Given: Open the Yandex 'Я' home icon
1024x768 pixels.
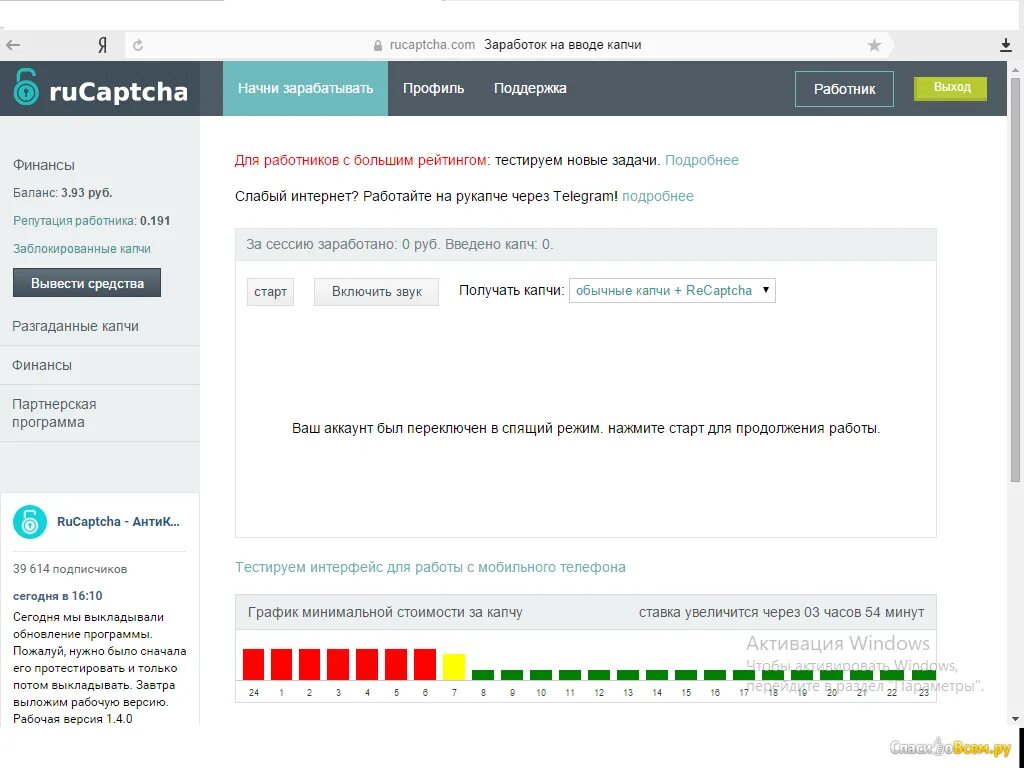Looking at the screenshot, I should (103, 45).
